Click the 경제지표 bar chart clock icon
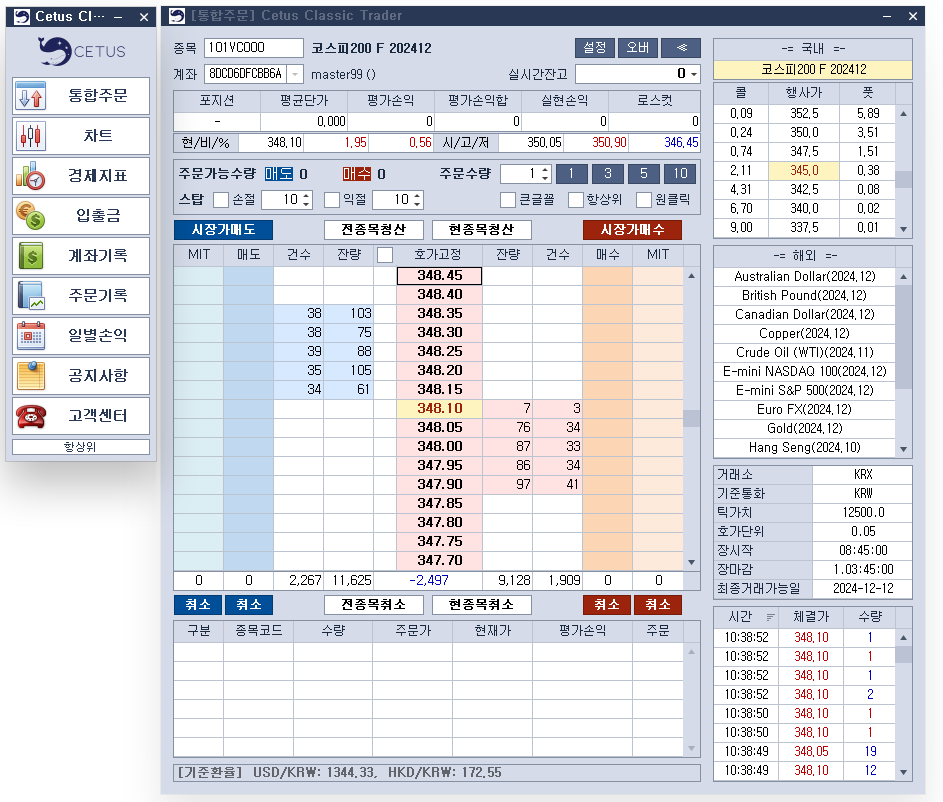Image resolution: width=943 pixels, height=802 pixels. pos(31,176)
